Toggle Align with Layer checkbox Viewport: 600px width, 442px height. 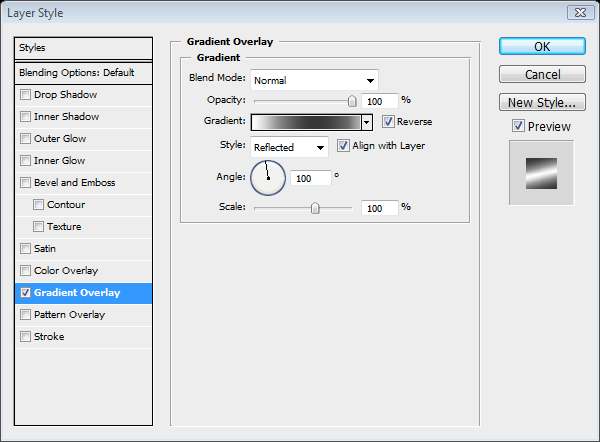(344, 146)
